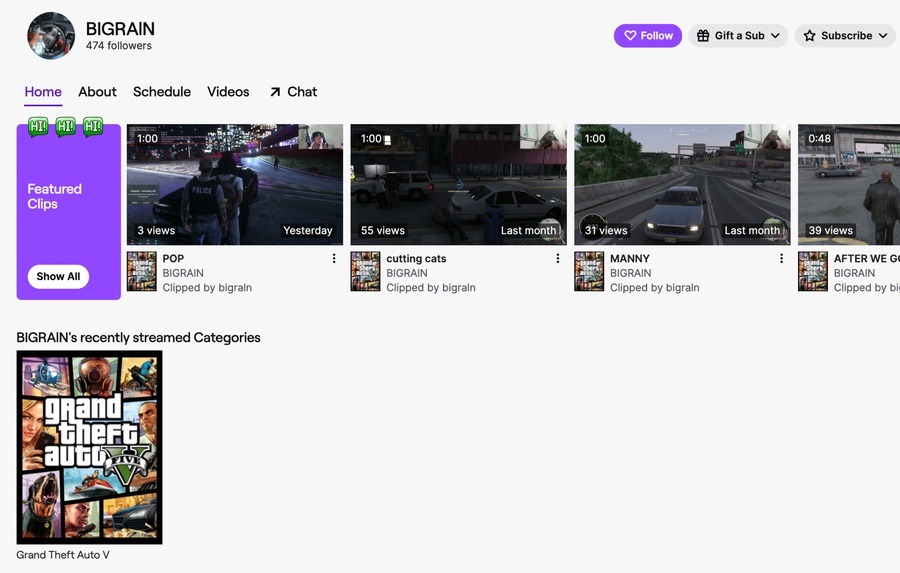Viewport: 900px width, 573px height.
Task: Go to the Schedule tab
Action: (161, 92)
